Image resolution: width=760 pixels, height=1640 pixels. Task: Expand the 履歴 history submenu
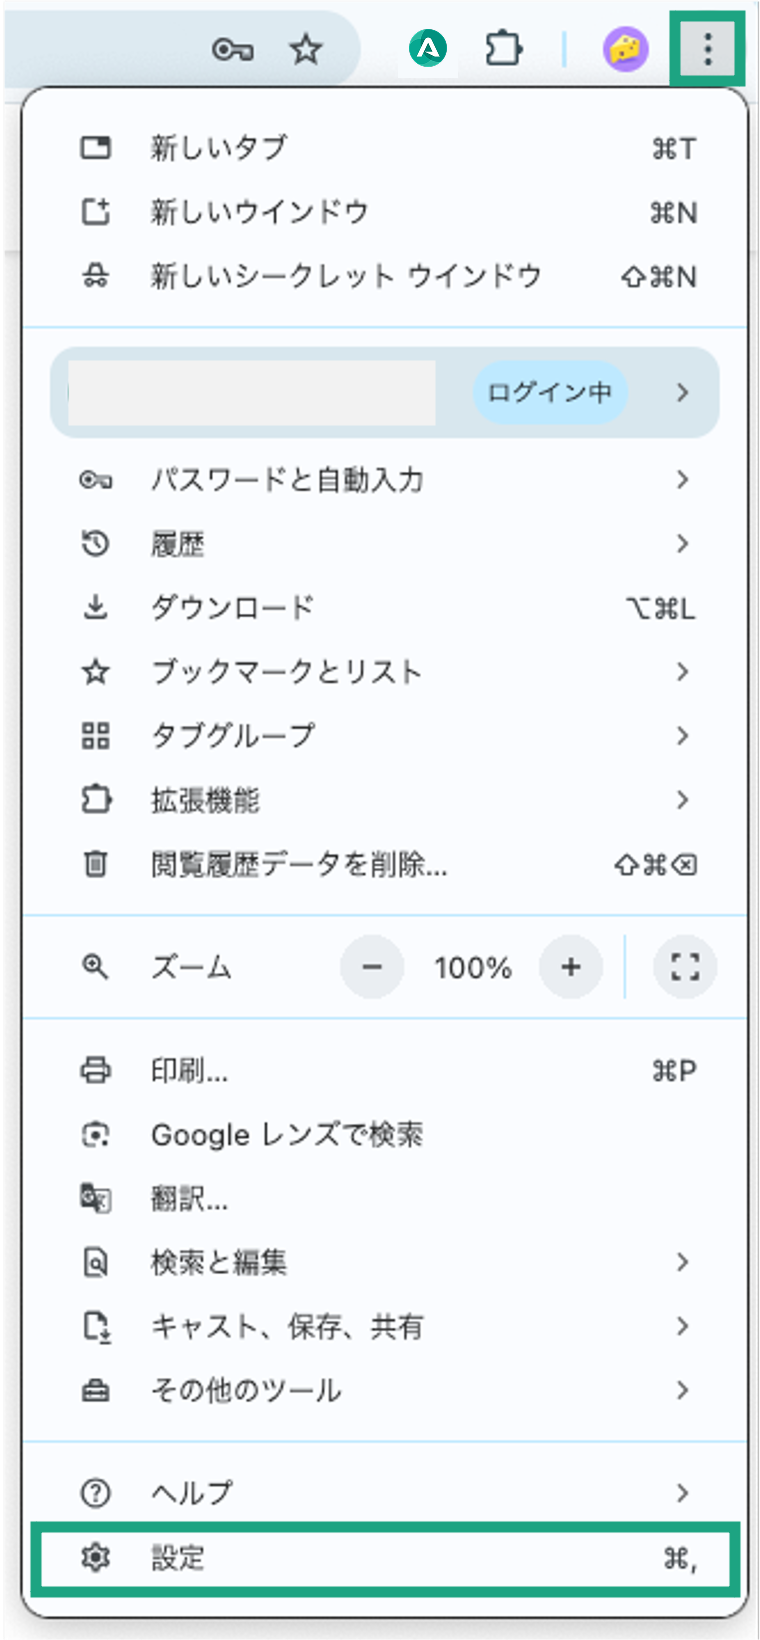pyautogui.click(x=385, y=544)
